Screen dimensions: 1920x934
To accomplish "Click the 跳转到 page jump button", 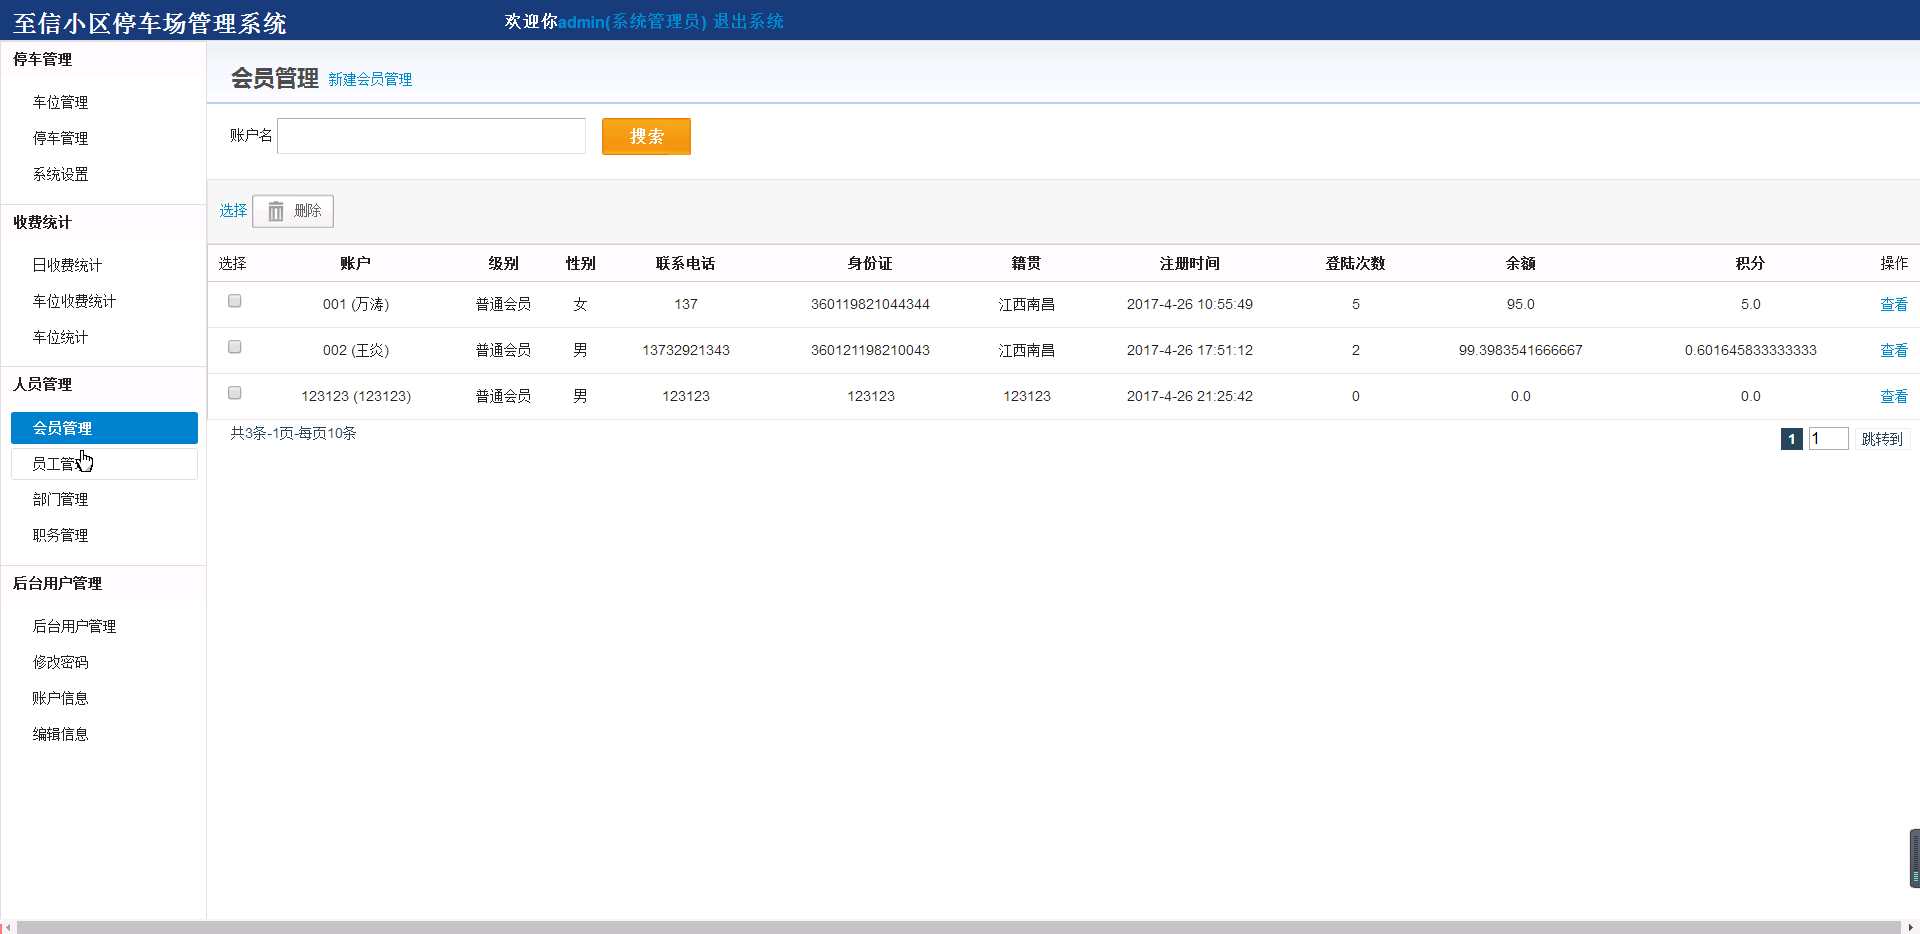I will click(x=1882, y=439).
